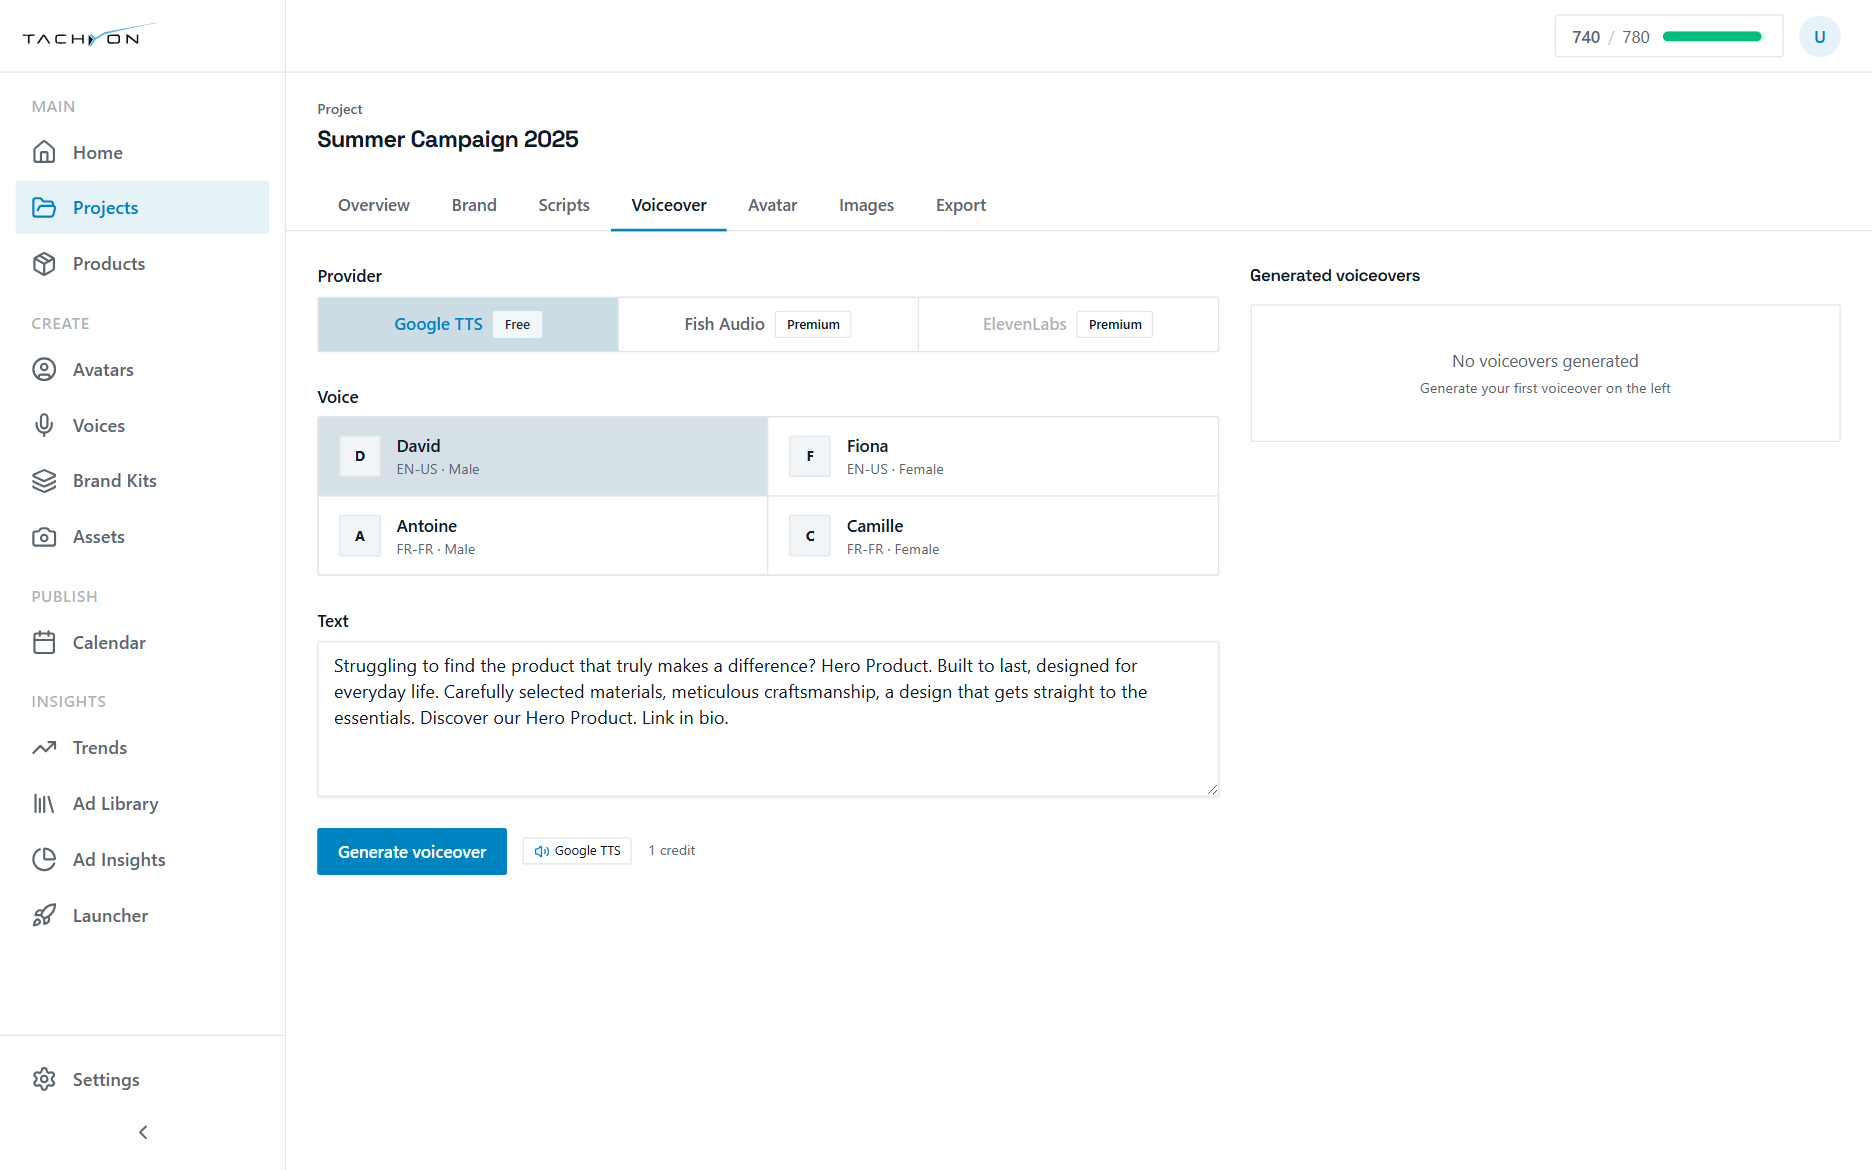Choose Antoine FR-FR Male voice
Screen dimensions: 1872x1170
click(x=543, y=536)
